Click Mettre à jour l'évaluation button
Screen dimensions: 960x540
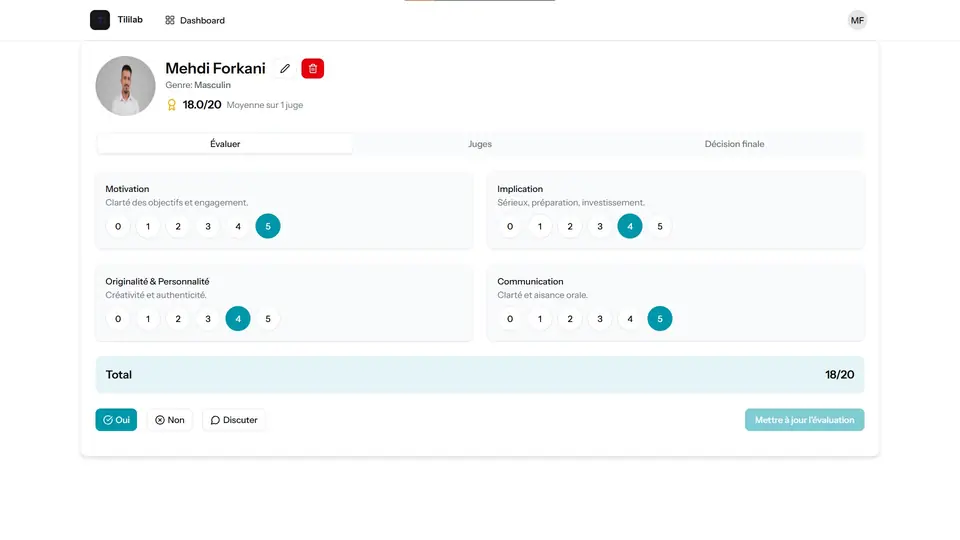804,420
